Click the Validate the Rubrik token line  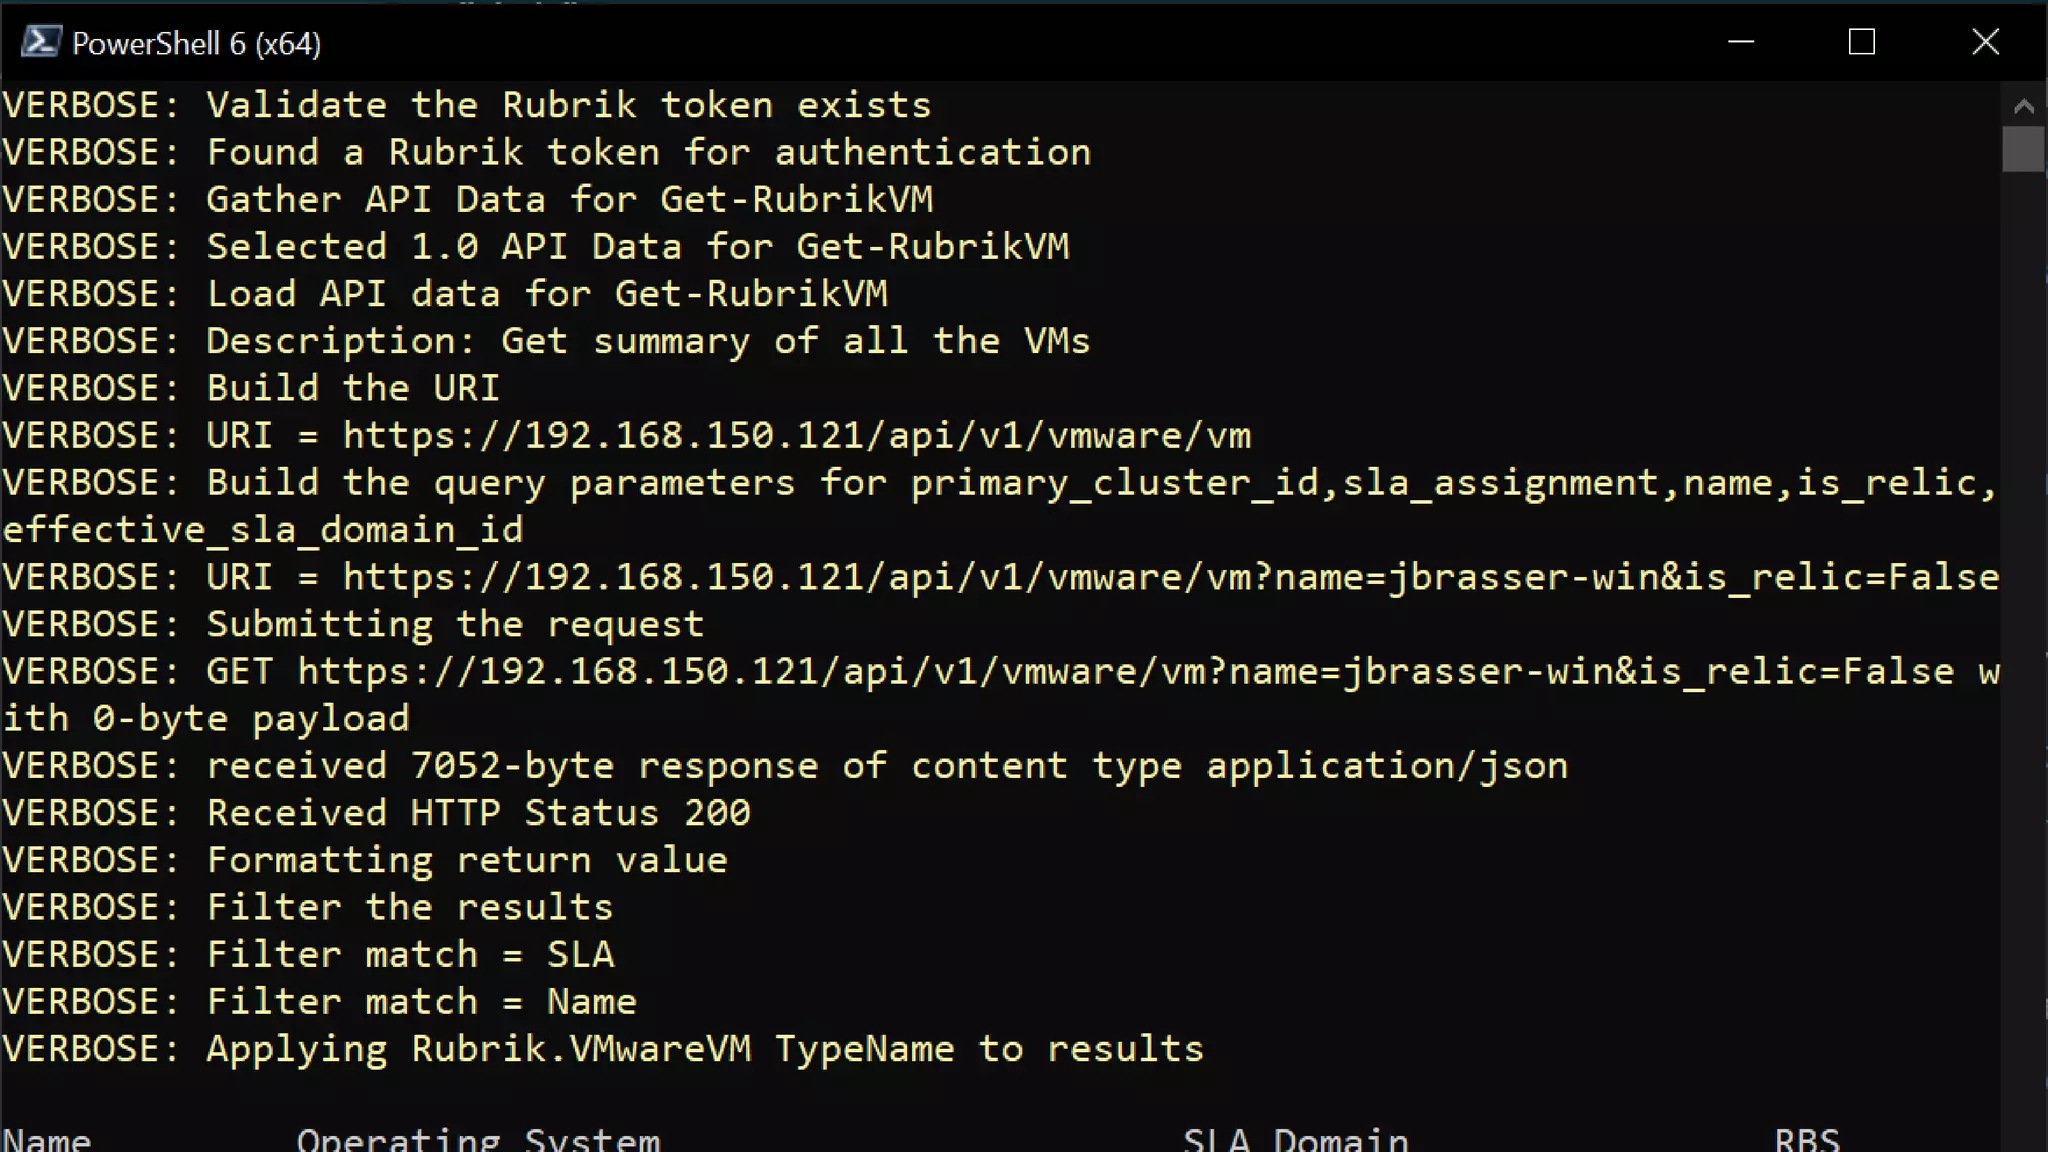point(467,105)
